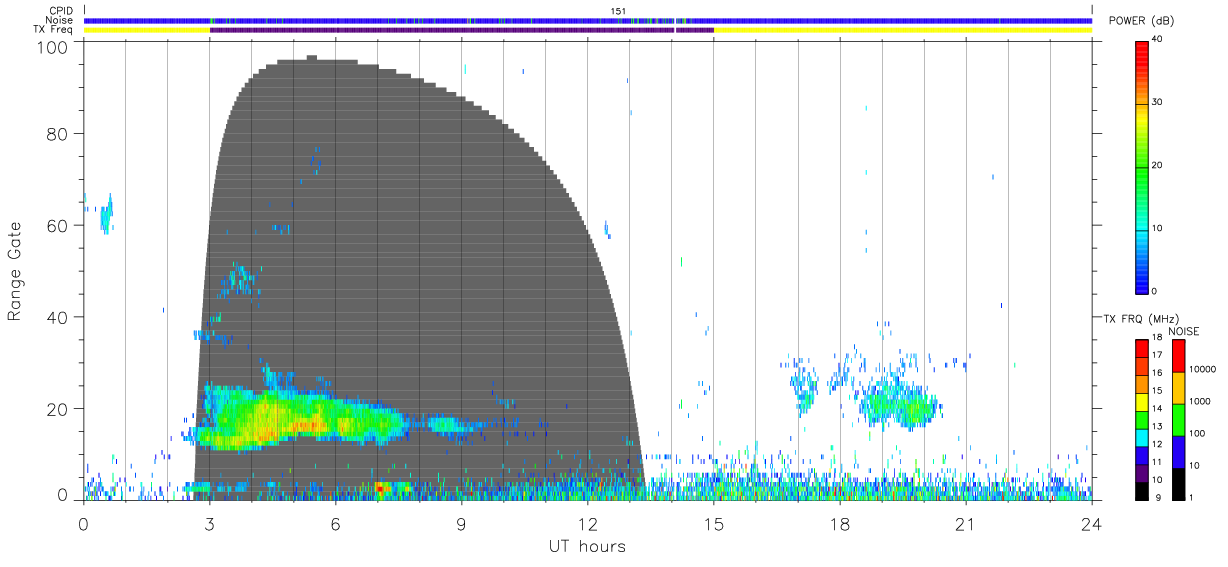Click the 'NOISE' legend title

click(x=1183, y=331)
